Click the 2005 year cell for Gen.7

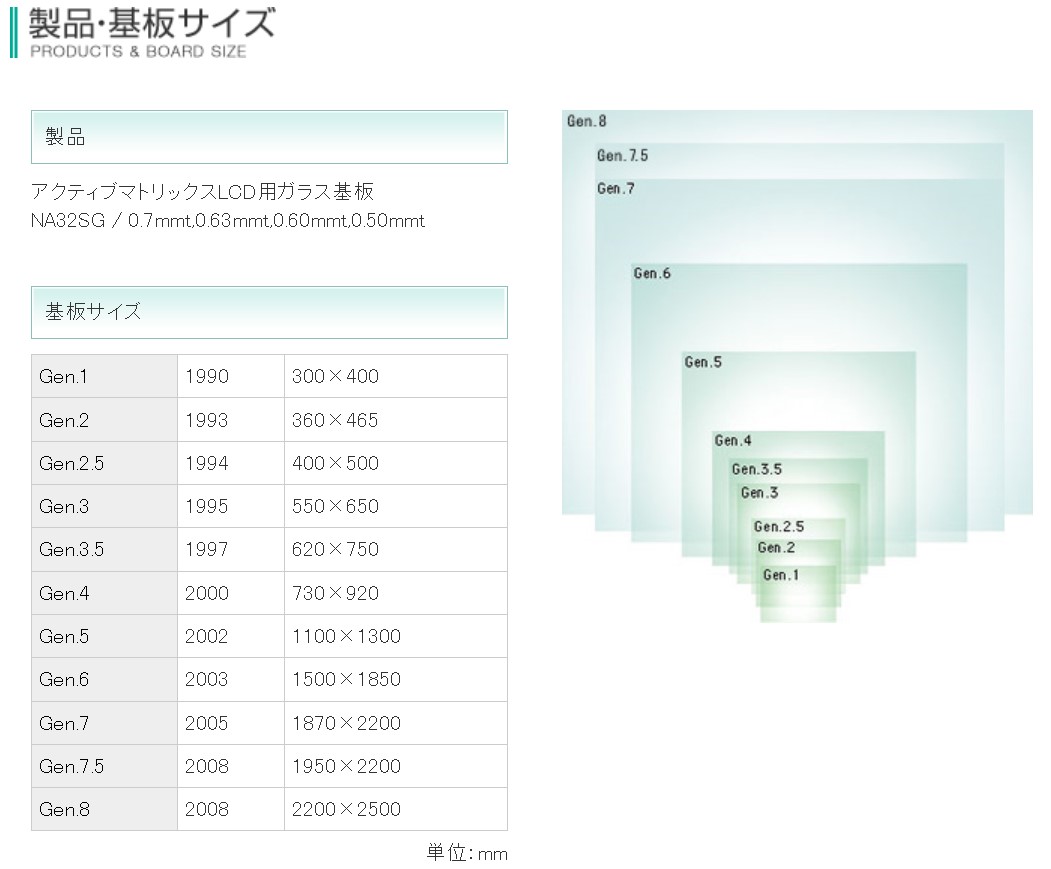(x=231, y=723)
